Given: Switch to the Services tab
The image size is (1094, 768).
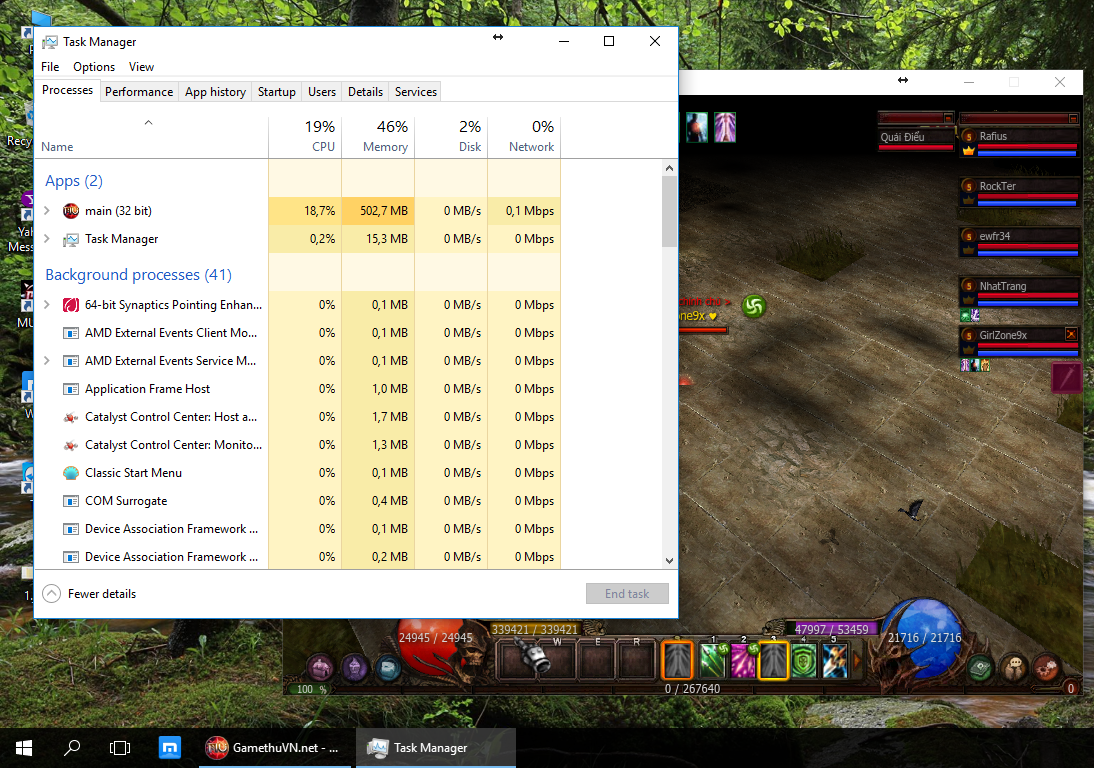Looking at the screenshot, I should [x=416, y=91].
